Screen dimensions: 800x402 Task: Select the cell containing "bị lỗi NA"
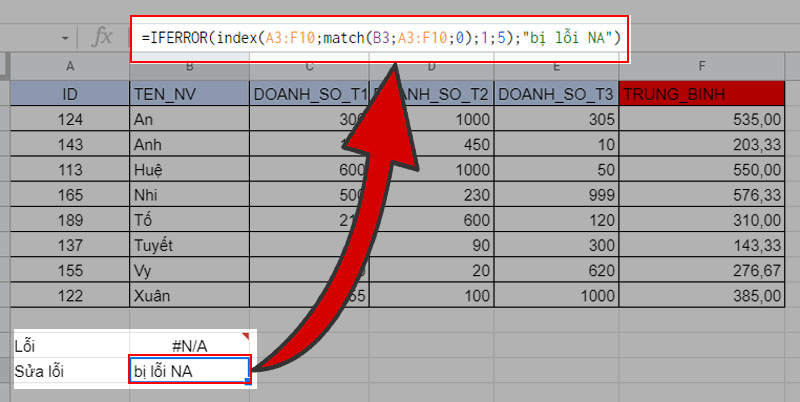[188, 371]
